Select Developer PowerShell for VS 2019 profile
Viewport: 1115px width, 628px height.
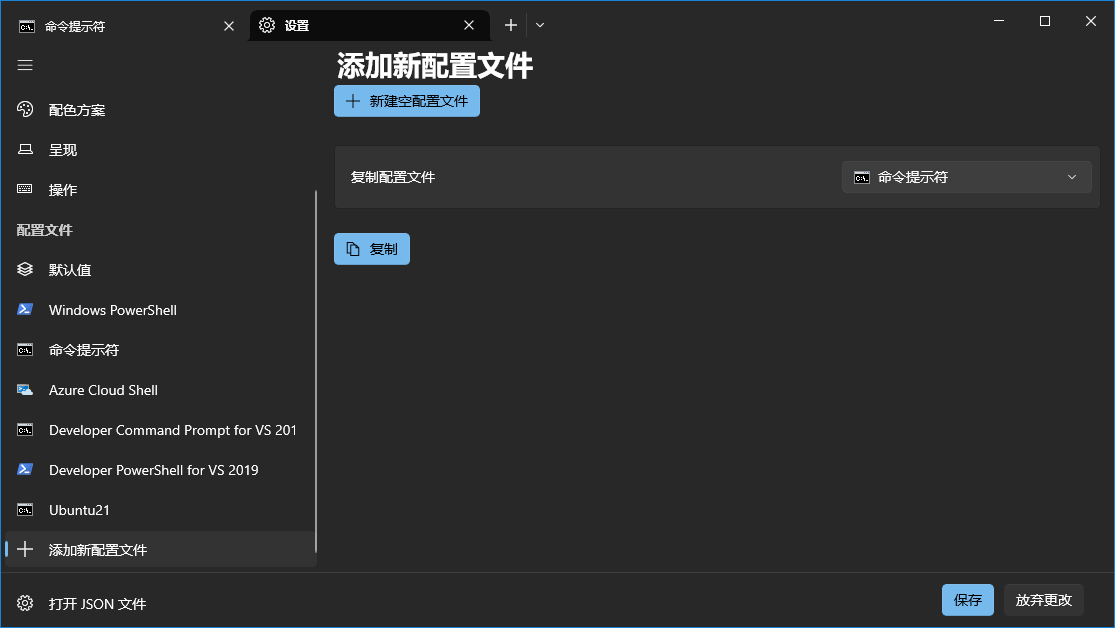tap(159, 469)
